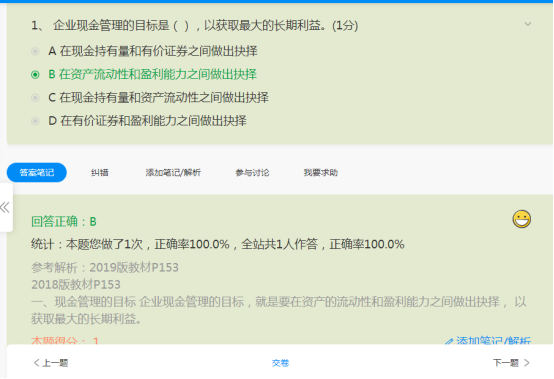Go to previous question 上一题
Viewport: 554px width, 379px height.
(51, 363)
